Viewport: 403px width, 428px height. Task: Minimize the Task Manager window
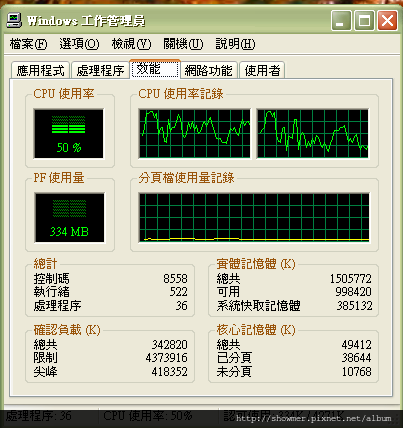pos(341,21)
